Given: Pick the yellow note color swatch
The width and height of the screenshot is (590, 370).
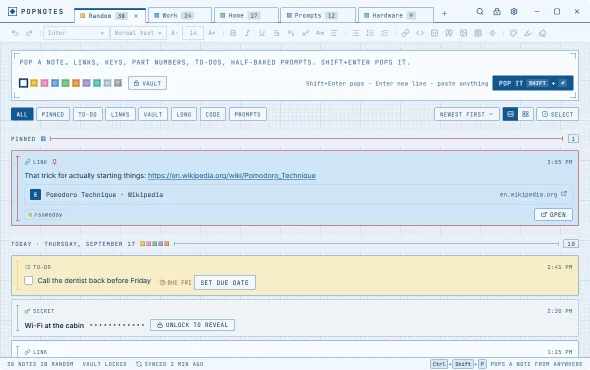Looking at the screenshot, I should click(34, 83).
